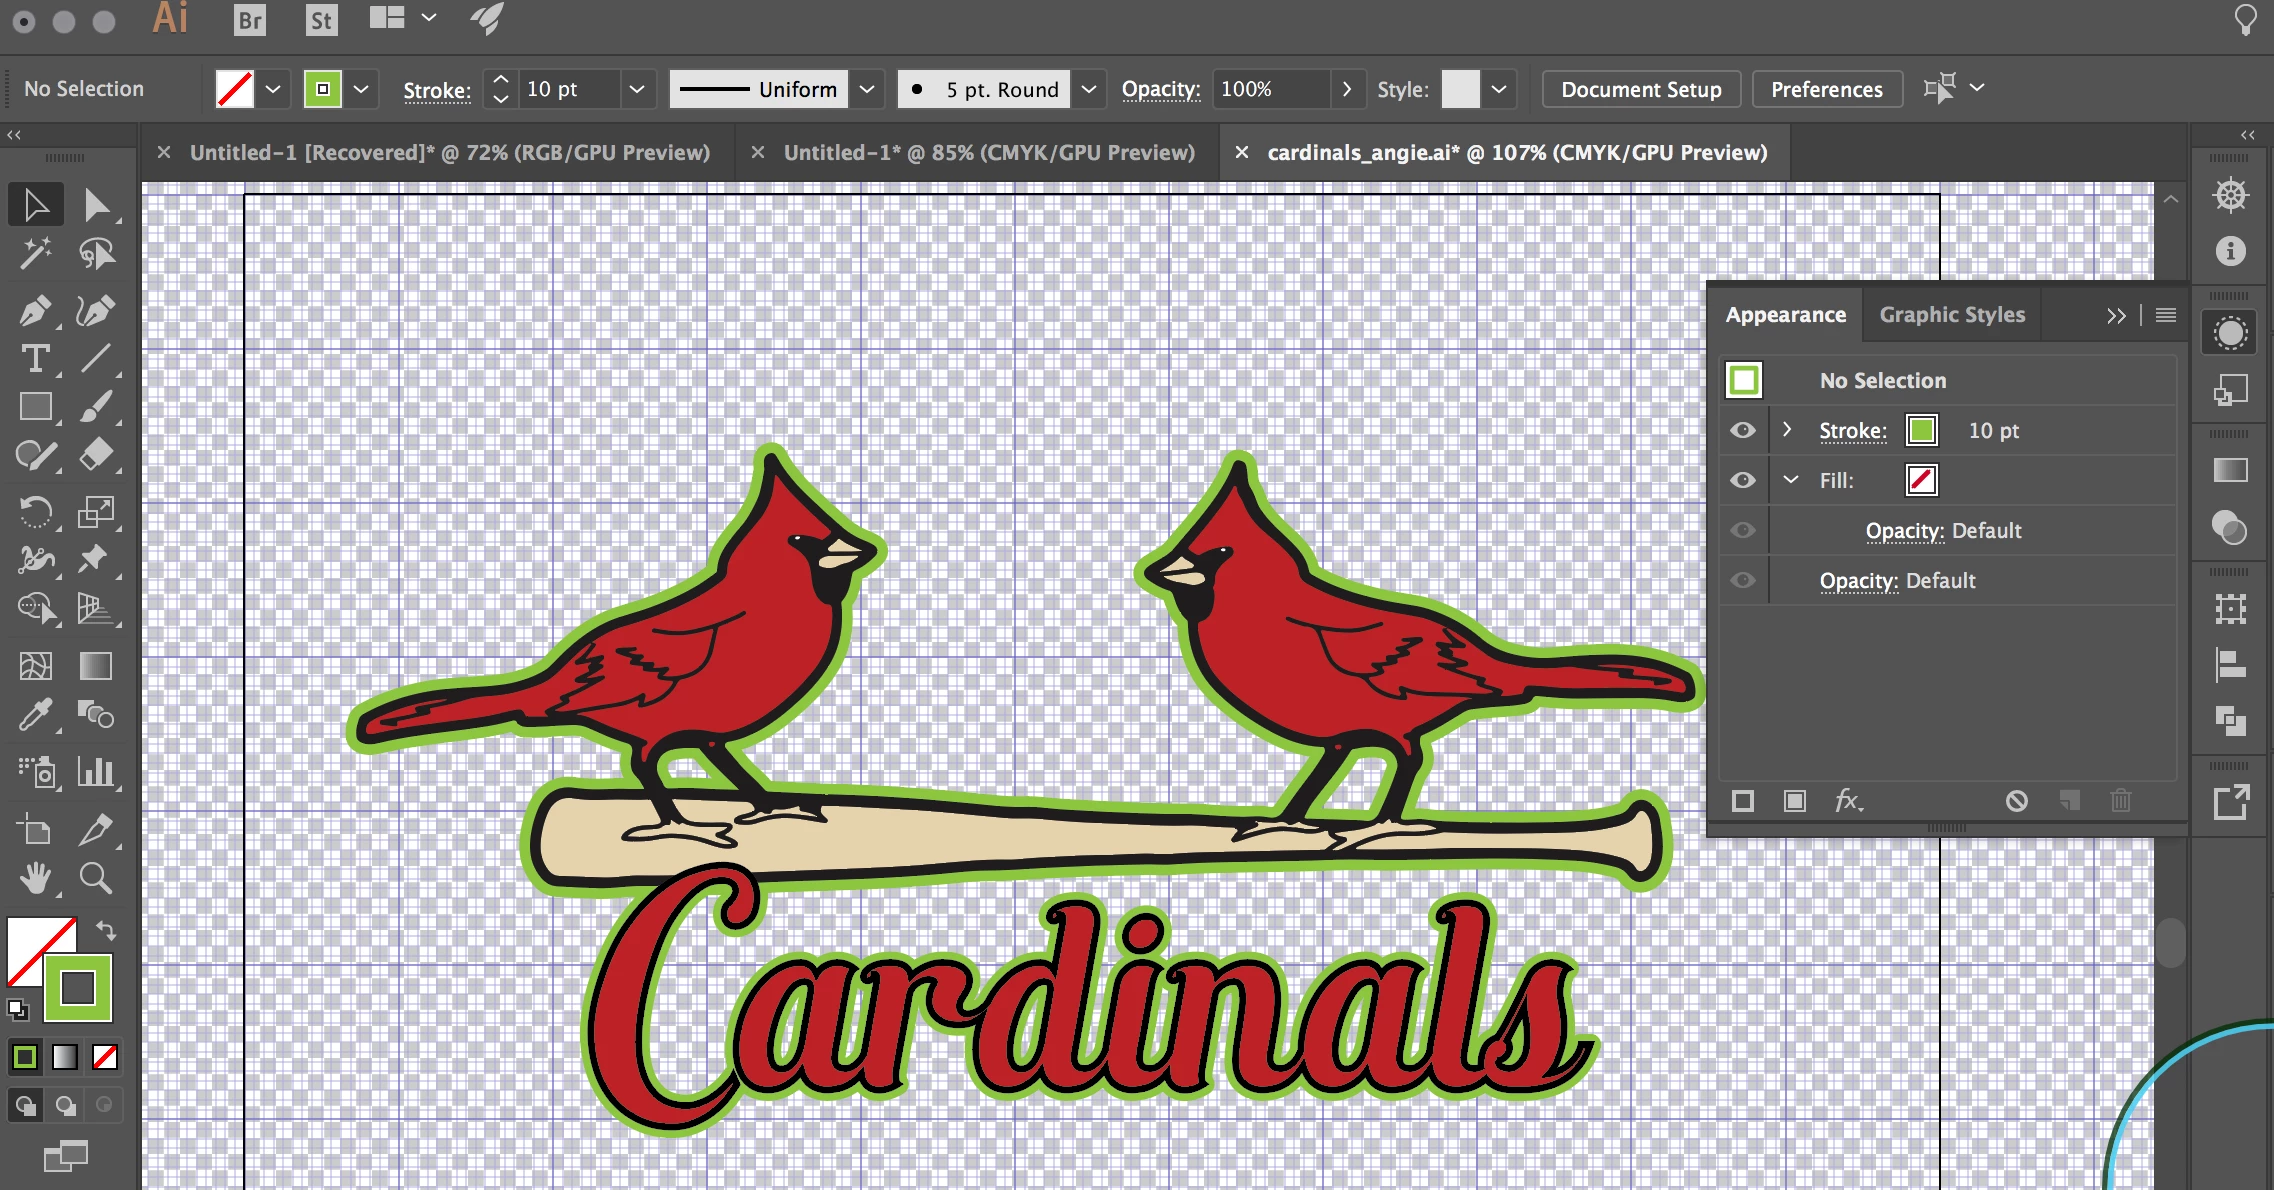Screen dimensions: 2274x1190
Task: Choose the Eyedropper tool
Action: coord(36,715)
